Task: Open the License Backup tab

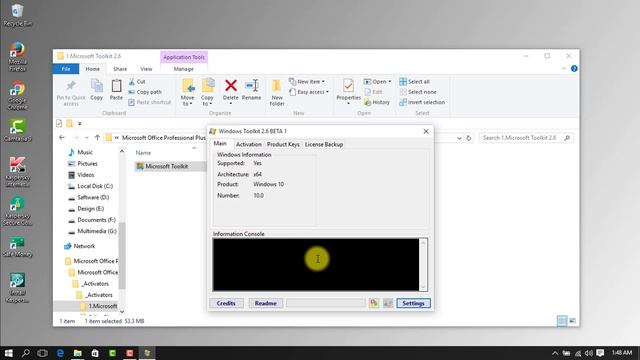Action: (324, 144)
